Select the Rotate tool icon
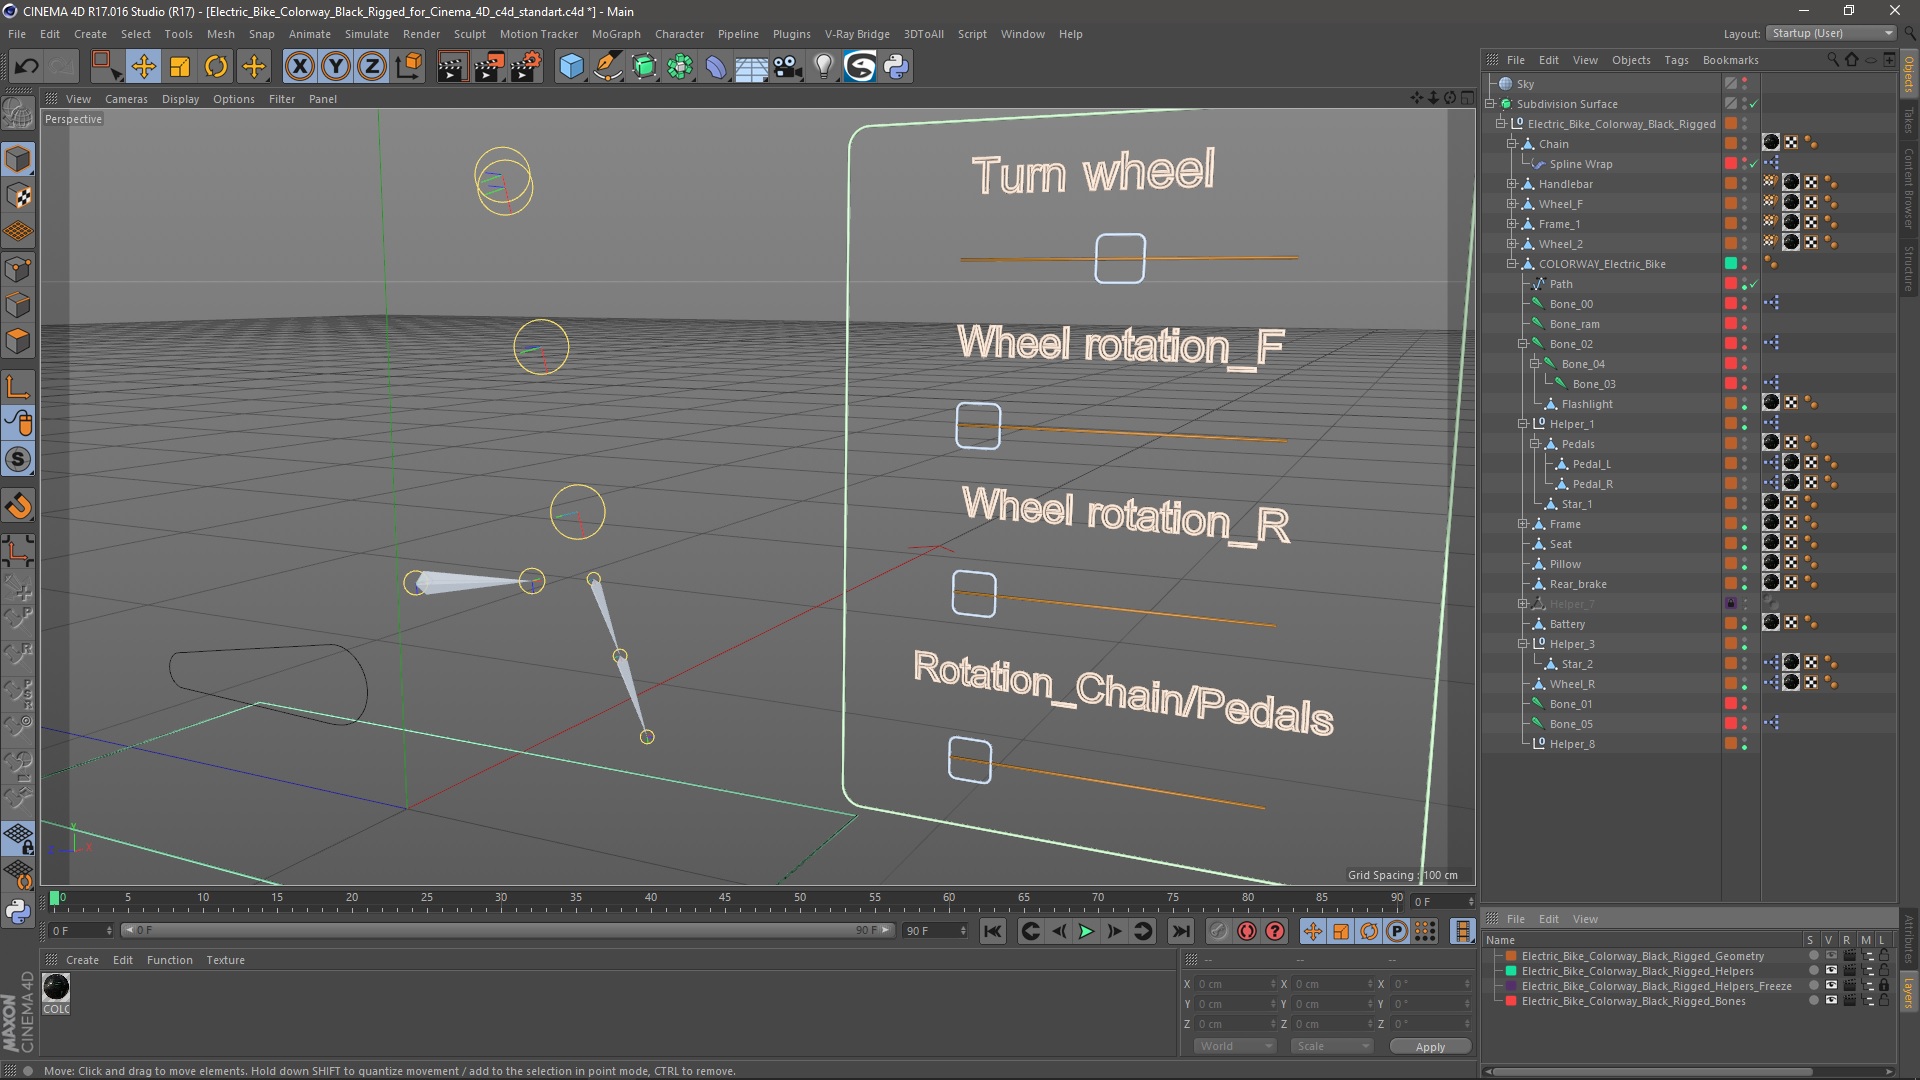Screen dimensions: 1920x1080 [x=216, y=67]
